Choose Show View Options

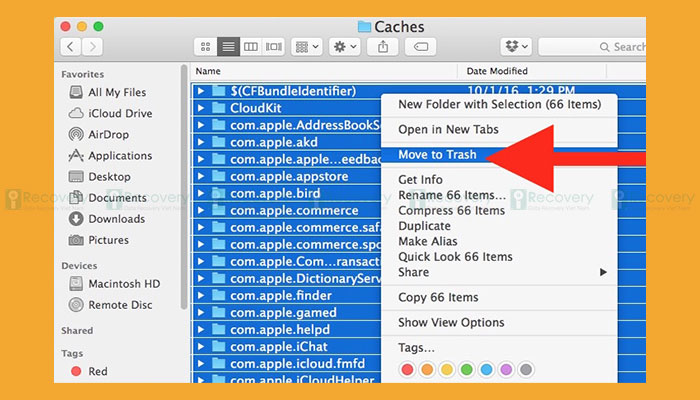tap(499, 322)
